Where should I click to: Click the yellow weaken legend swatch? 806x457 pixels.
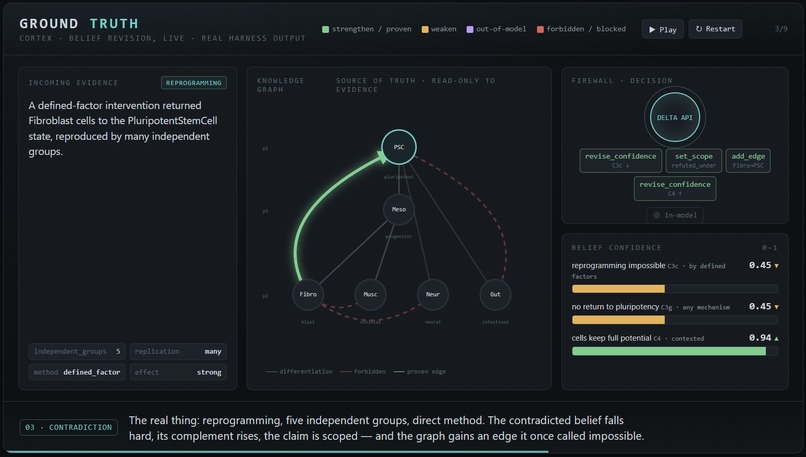tap(425, 29)
